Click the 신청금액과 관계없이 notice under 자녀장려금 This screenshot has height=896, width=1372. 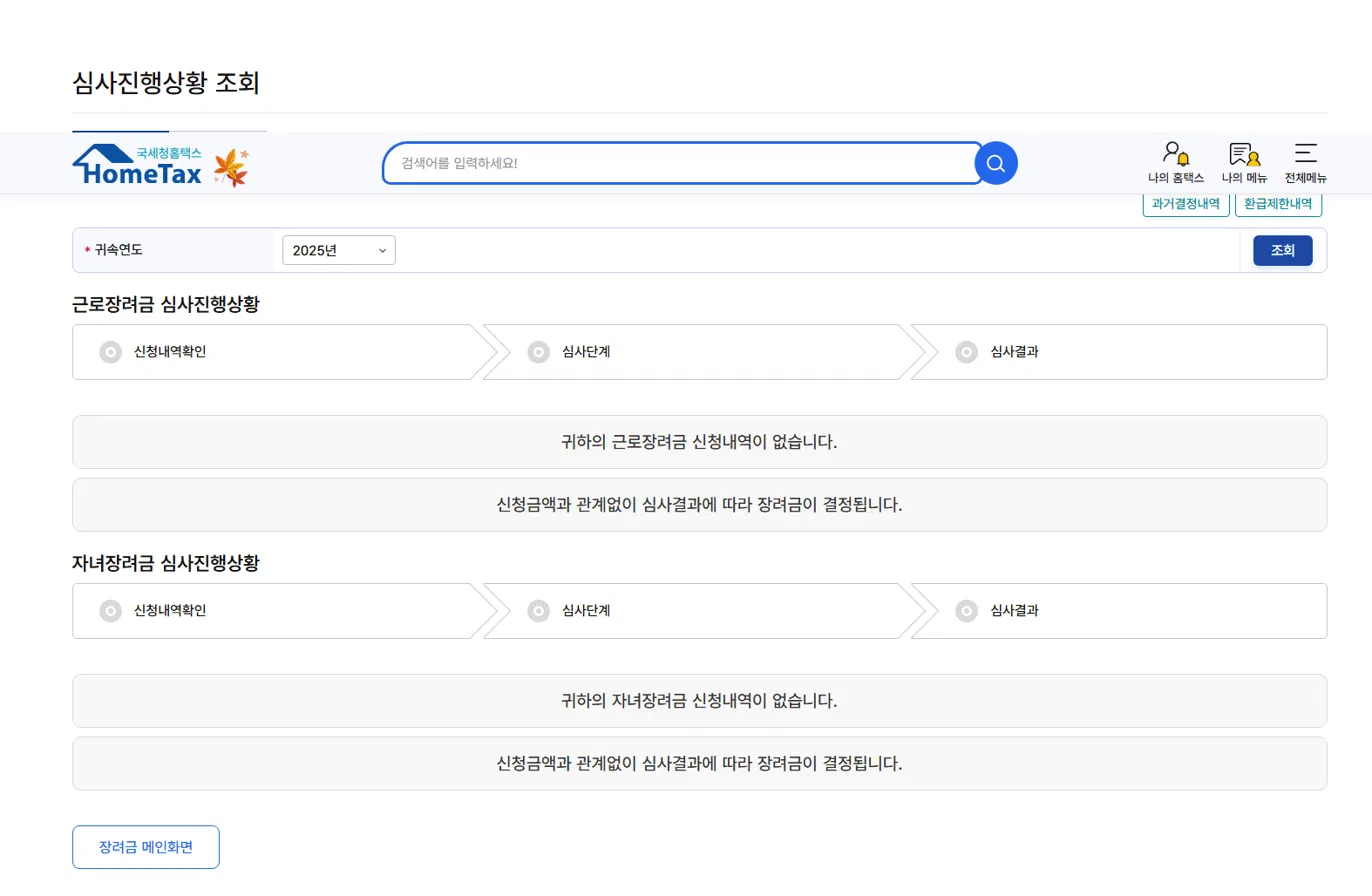tap(700, 764)
